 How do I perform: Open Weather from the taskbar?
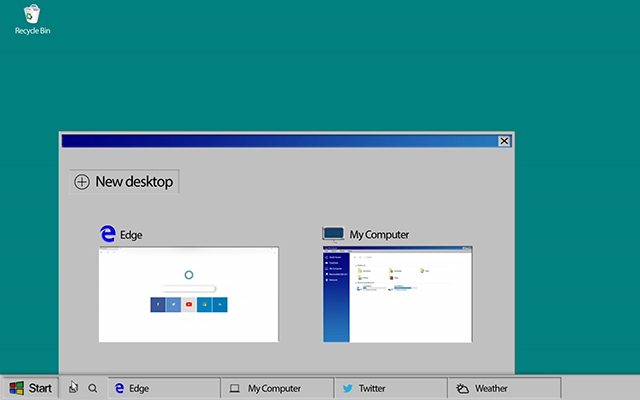[x=504, y=388]
